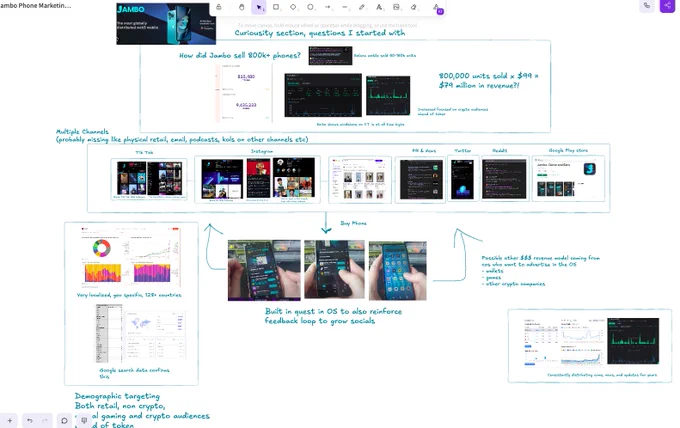Click 'Curiousity section, questions I started with' heading
The height and width of the screenshot is (428, 680).
(x=320, y=33)
